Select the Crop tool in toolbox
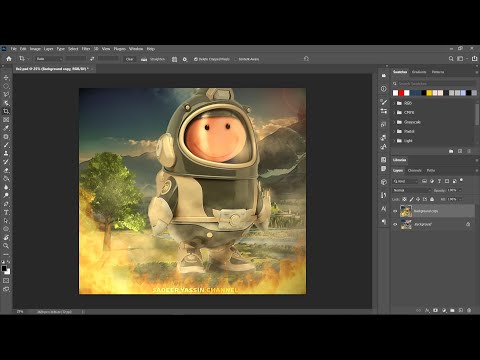The width and height of the screenshot is (480, 360). [x=6, y=111]
